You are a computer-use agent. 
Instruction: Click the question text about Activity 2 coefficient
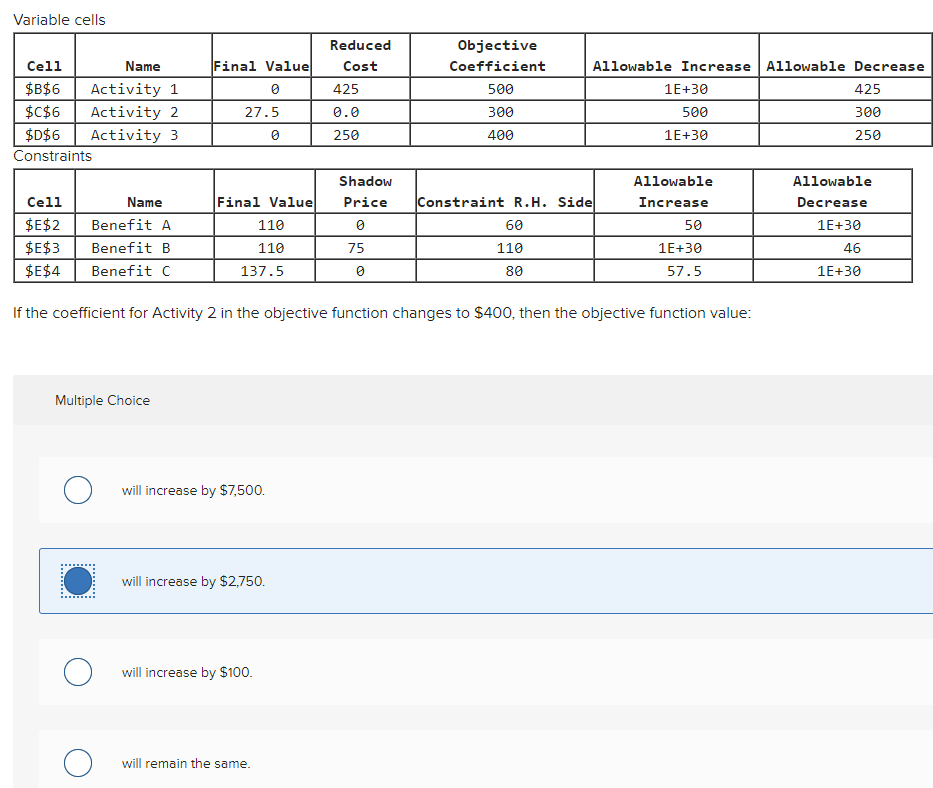pyautogui.click(x=382, y=313)
